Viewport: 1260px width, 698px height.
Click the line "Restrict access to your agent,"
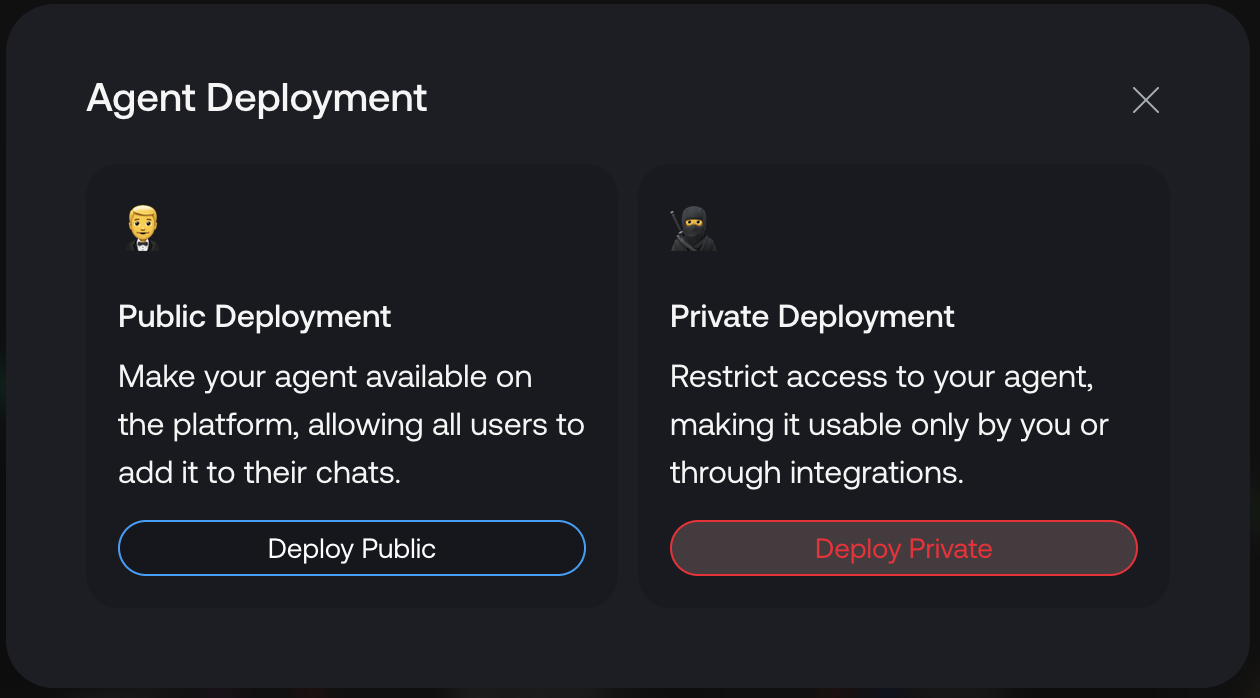(x=881, y=377)
